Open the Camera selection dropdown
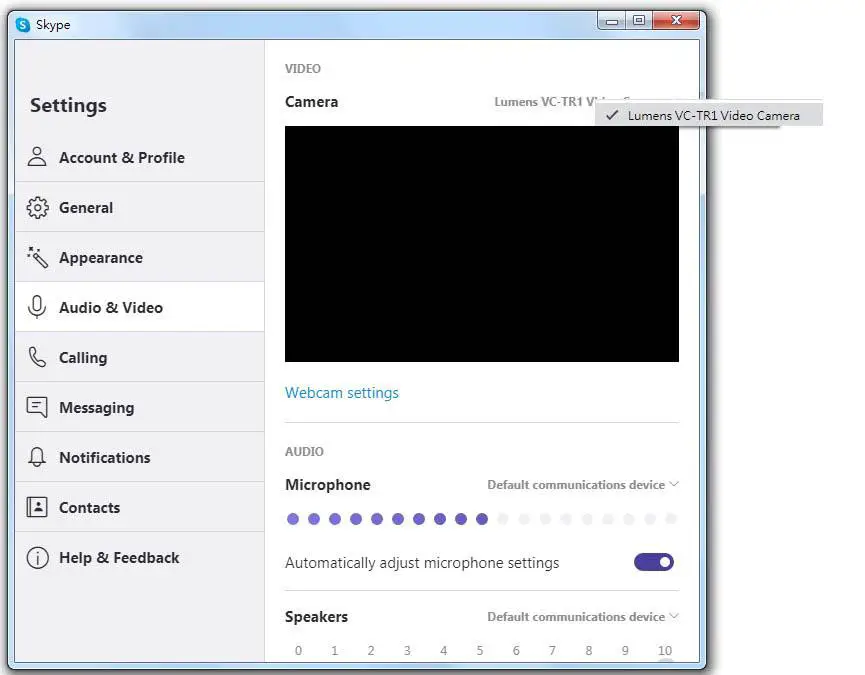This screenshot has height=675, width=865. 560,101
